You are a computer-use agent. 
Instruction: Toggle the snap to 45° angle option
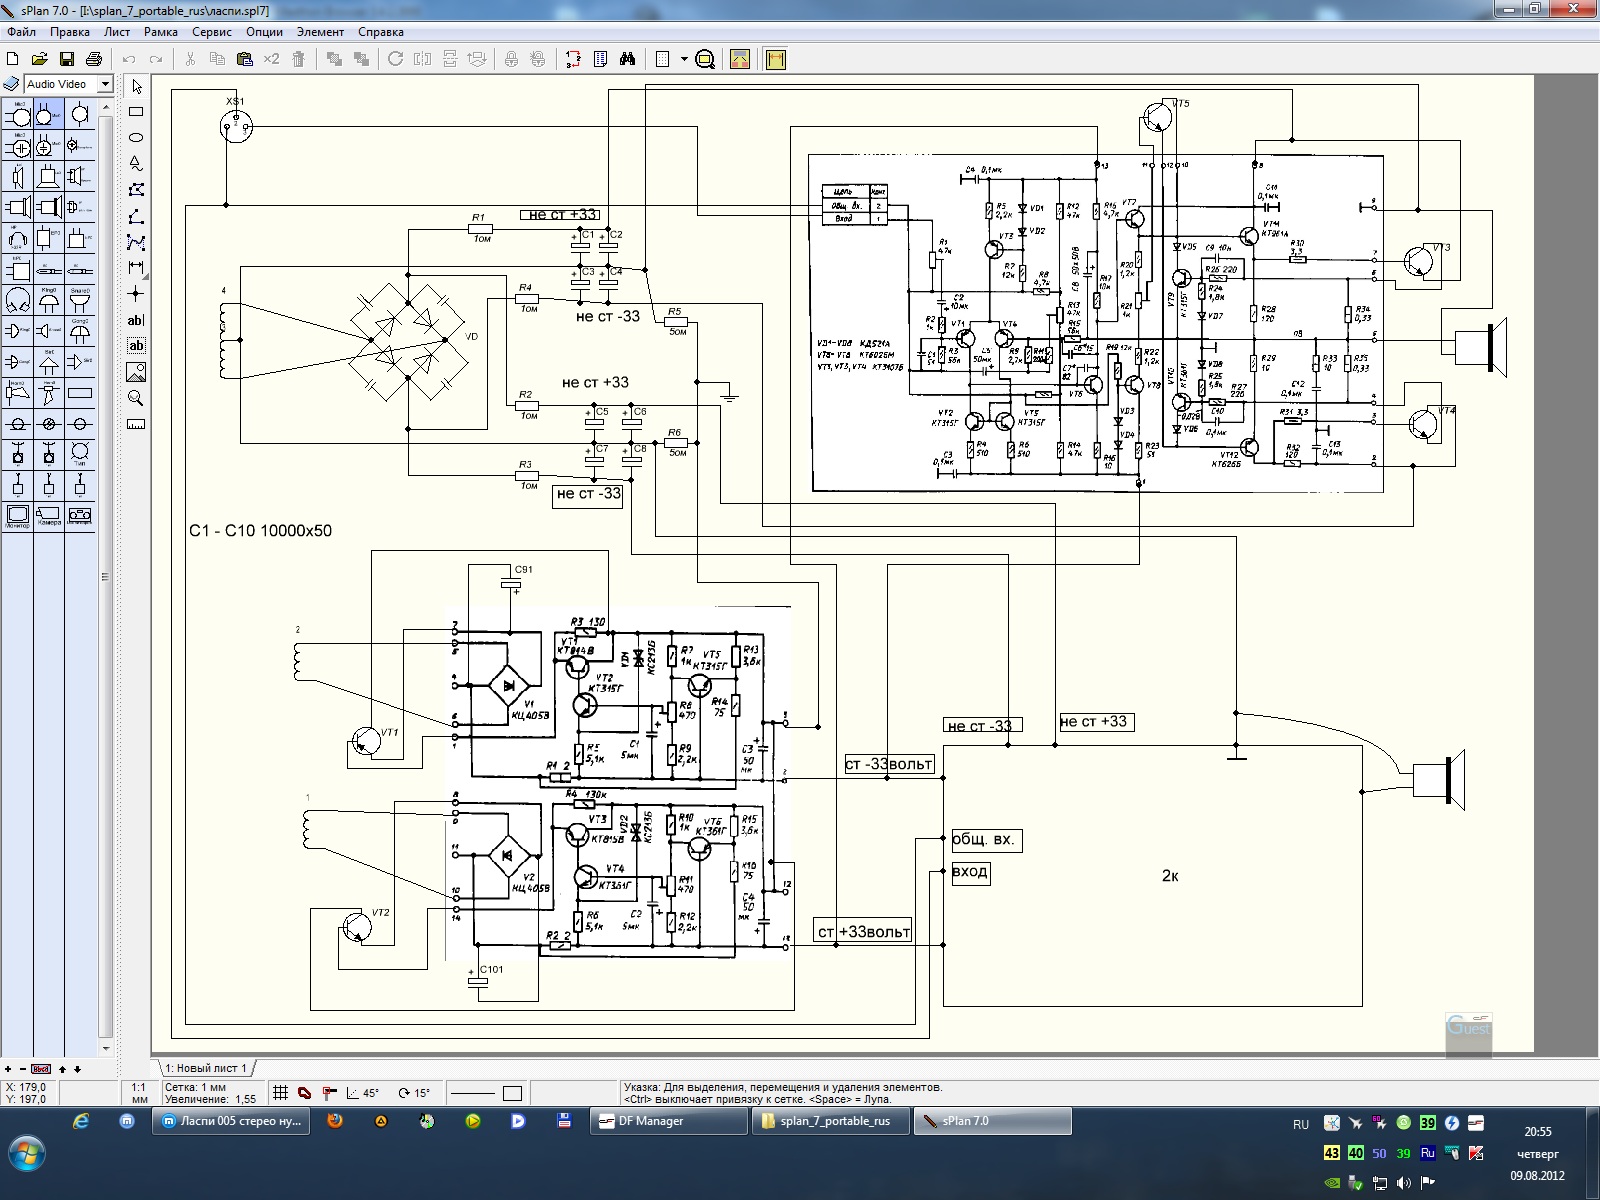point(362,1093)
